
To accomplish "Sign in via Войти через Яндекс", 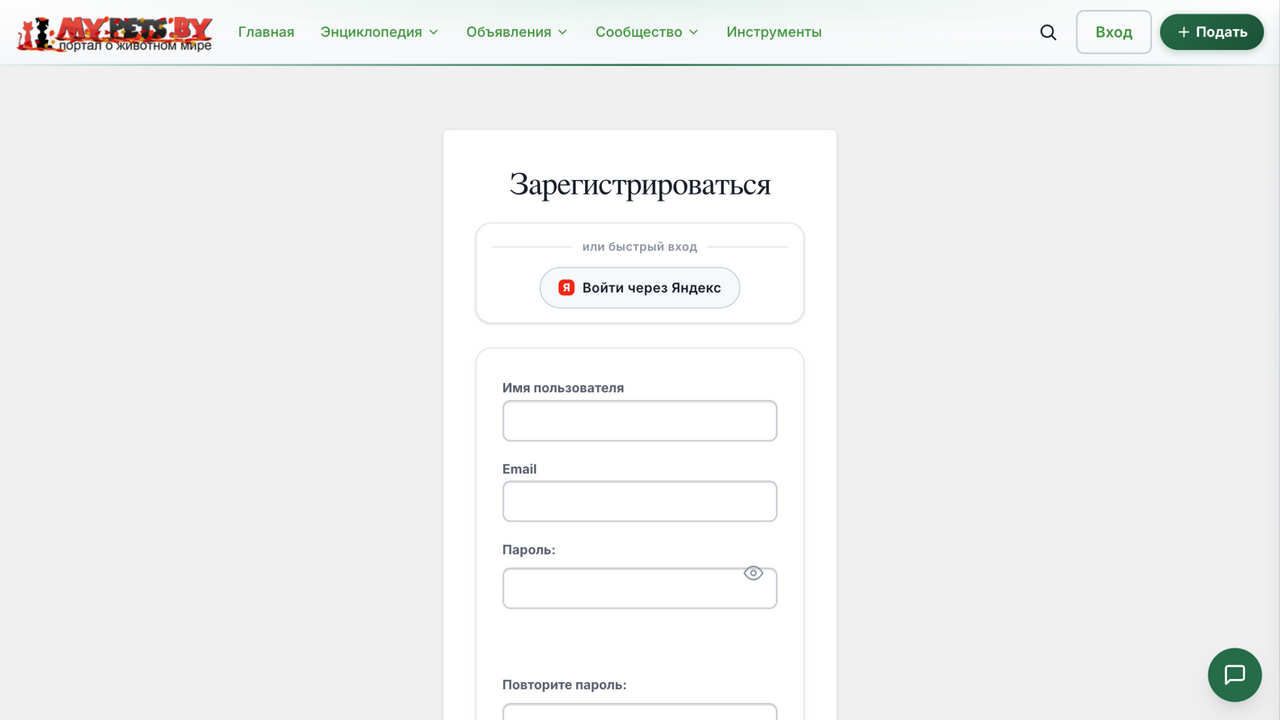I will click(x=640, y=288).
